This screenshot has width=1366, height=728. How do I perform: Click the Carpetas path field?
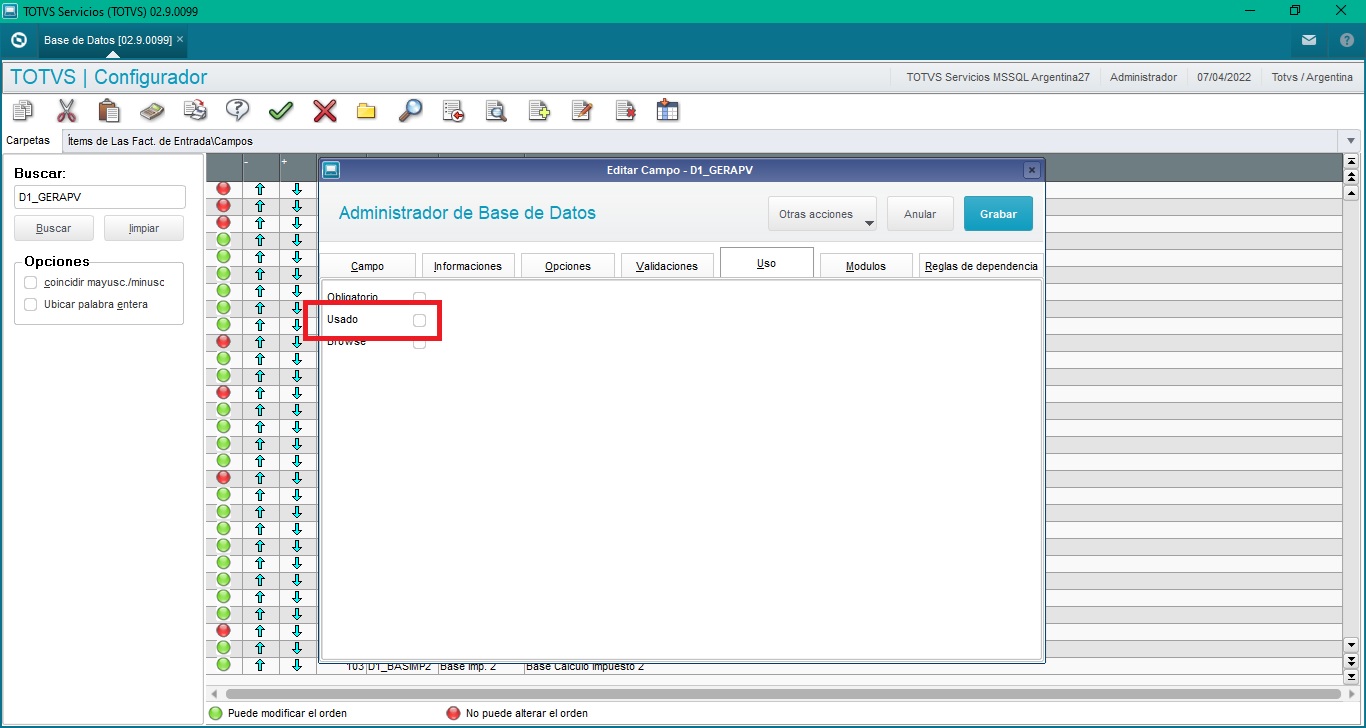coord(702,141)
